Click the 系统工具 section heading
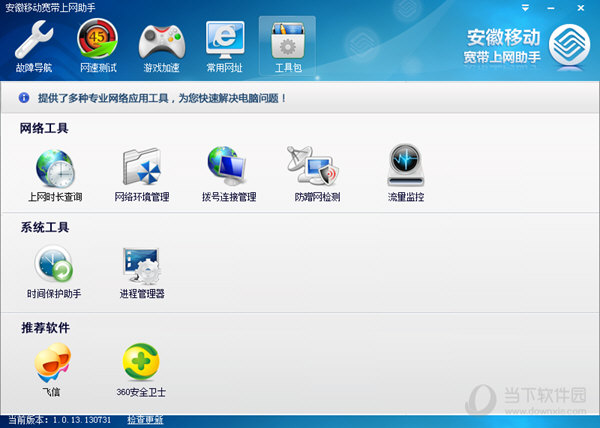 click(x=45, y=228)
